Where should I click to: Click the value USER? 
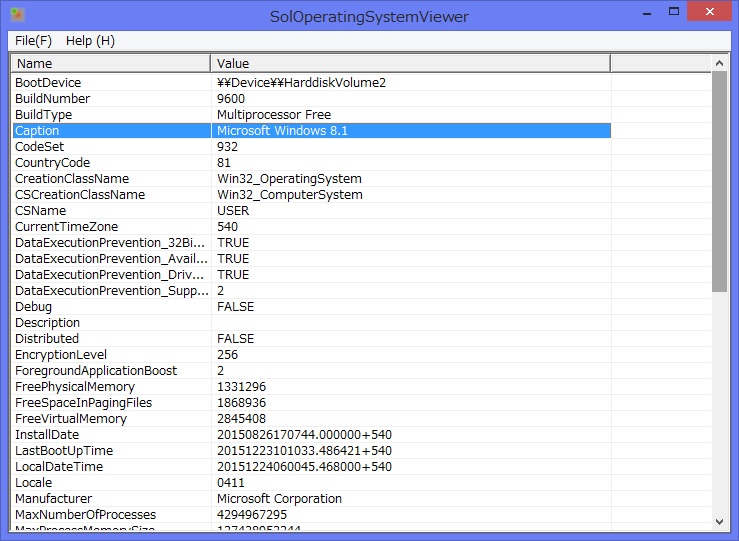point(233,211)
